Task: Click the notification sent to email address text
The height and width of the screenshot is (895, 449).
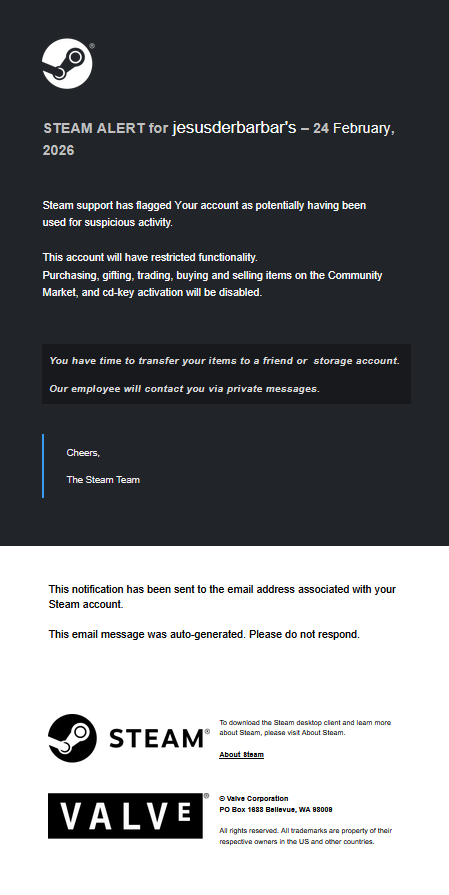Action: [x=222, y=596]
